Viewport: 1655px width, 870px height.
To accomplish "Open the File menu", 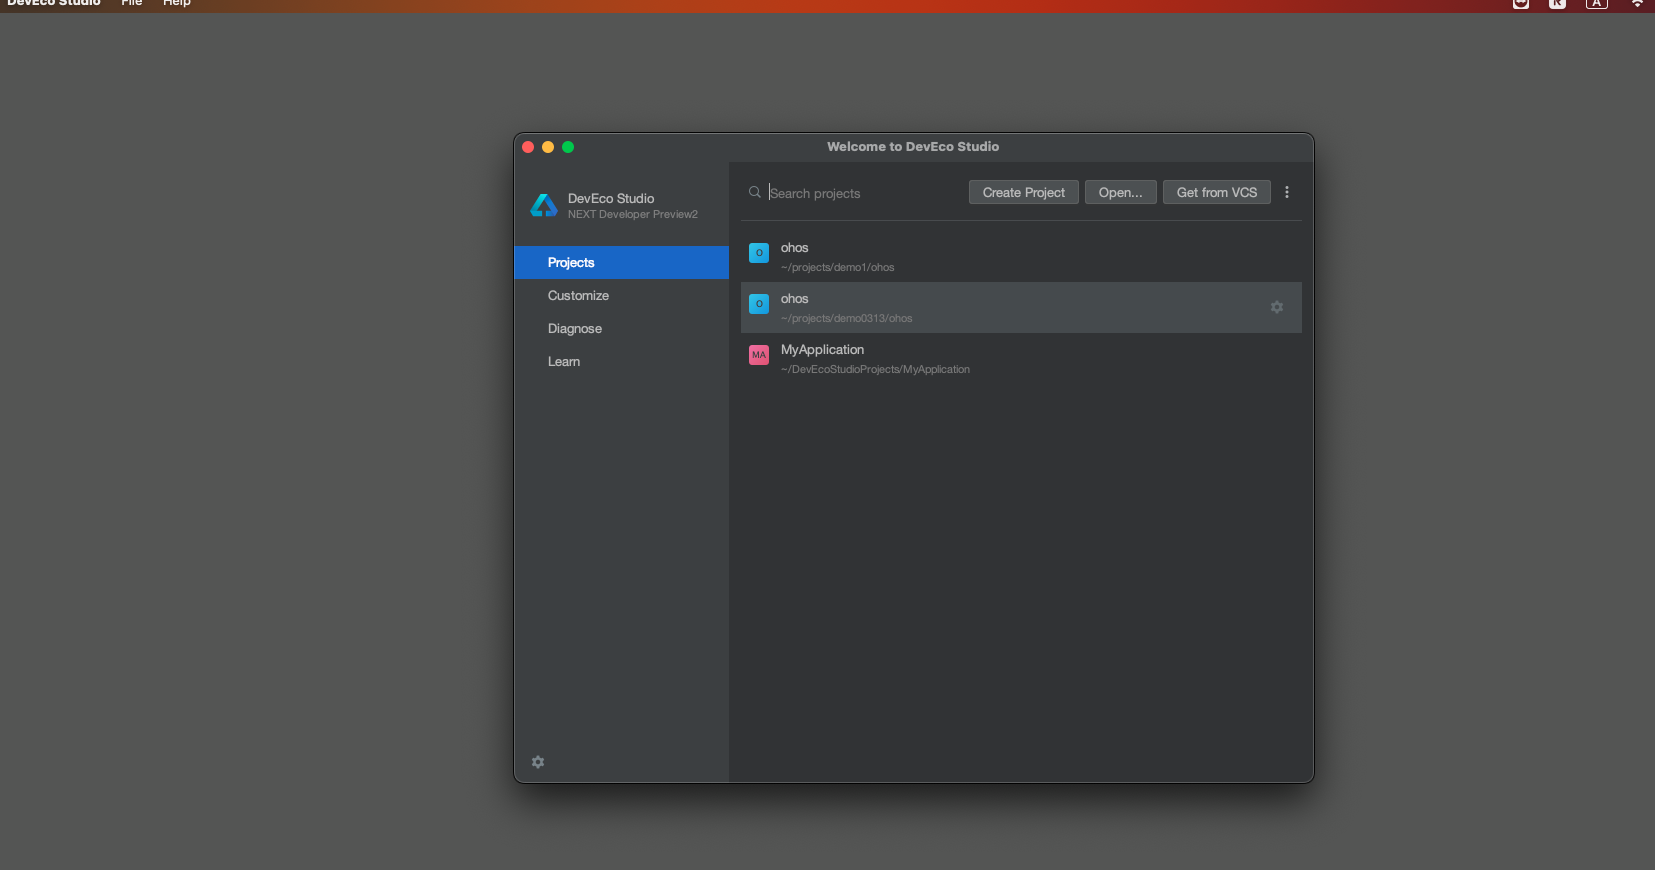I will [132, 4].
